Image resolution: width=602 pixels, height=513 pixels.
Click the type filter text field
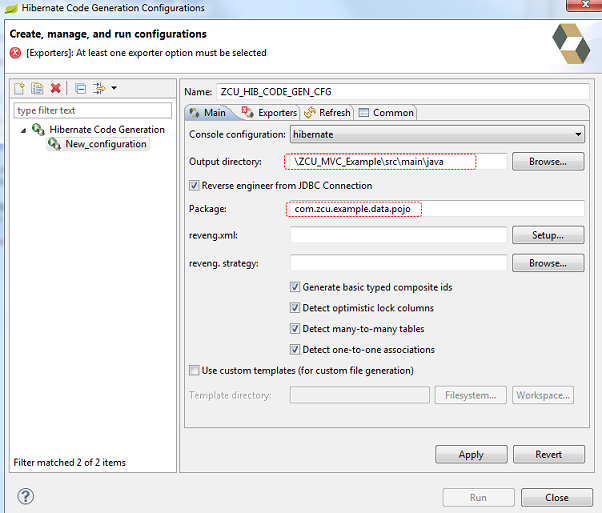[93, 111]
